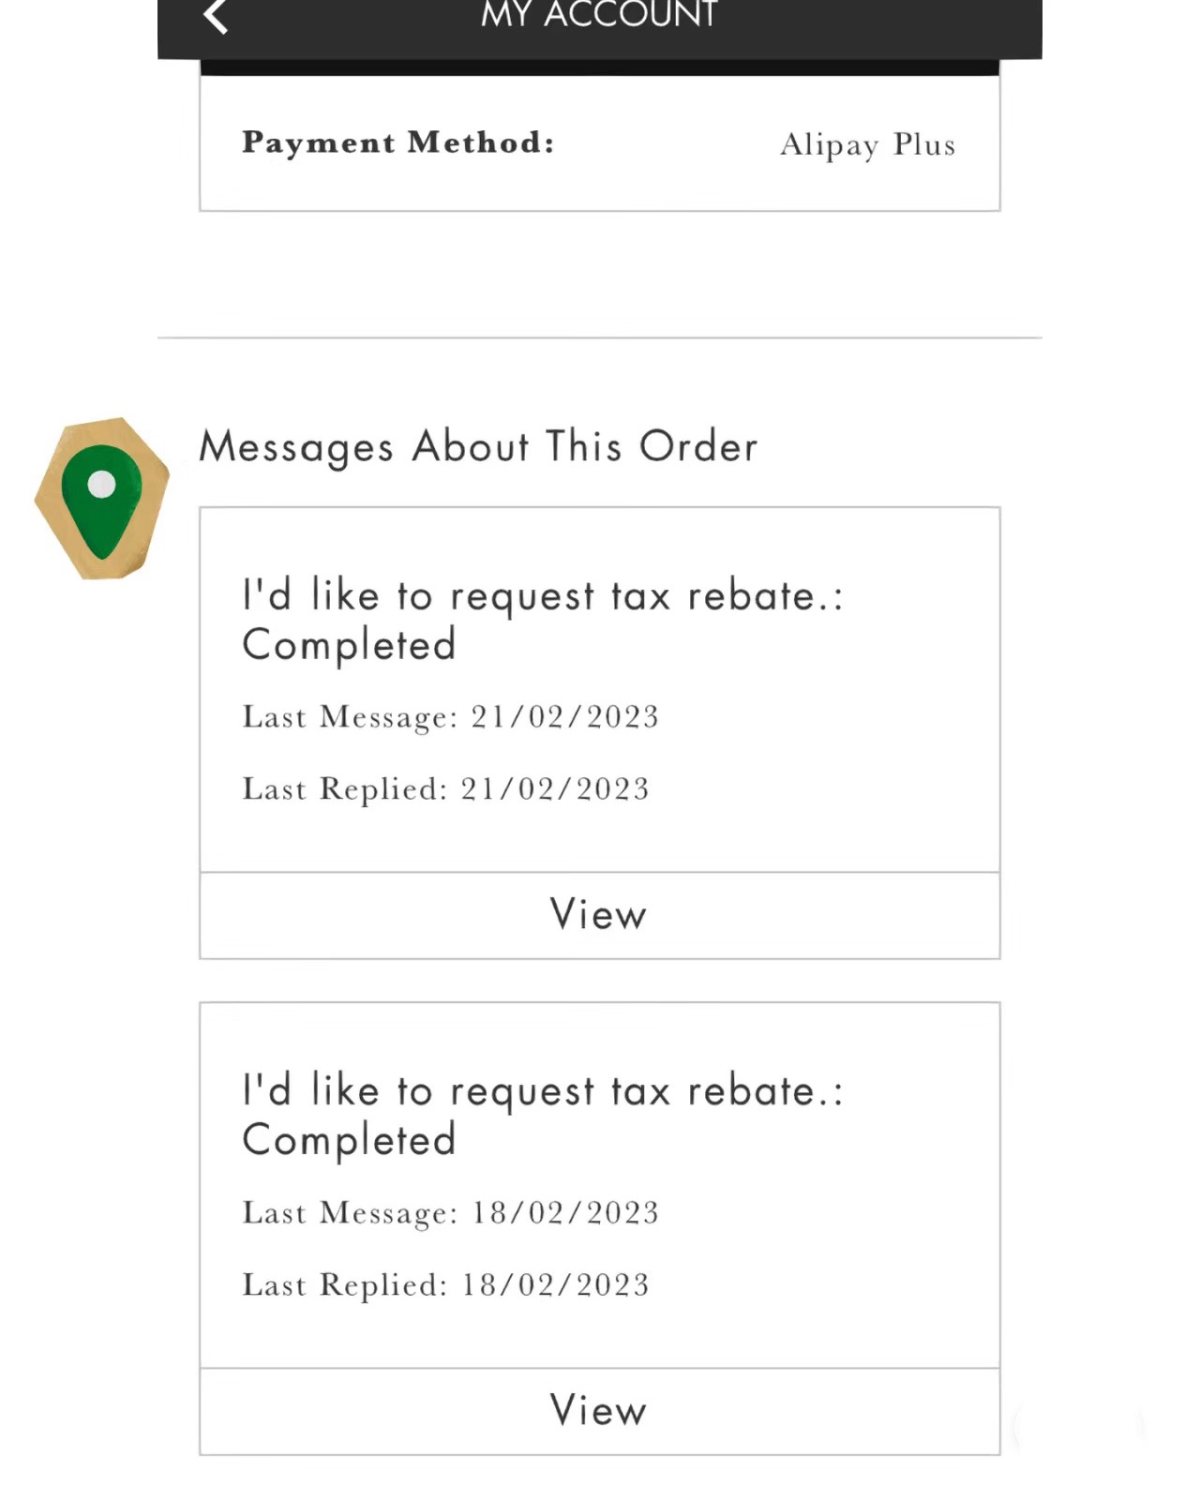Tap Last Message: 21/02/2023 line

(x=451, y=717)
